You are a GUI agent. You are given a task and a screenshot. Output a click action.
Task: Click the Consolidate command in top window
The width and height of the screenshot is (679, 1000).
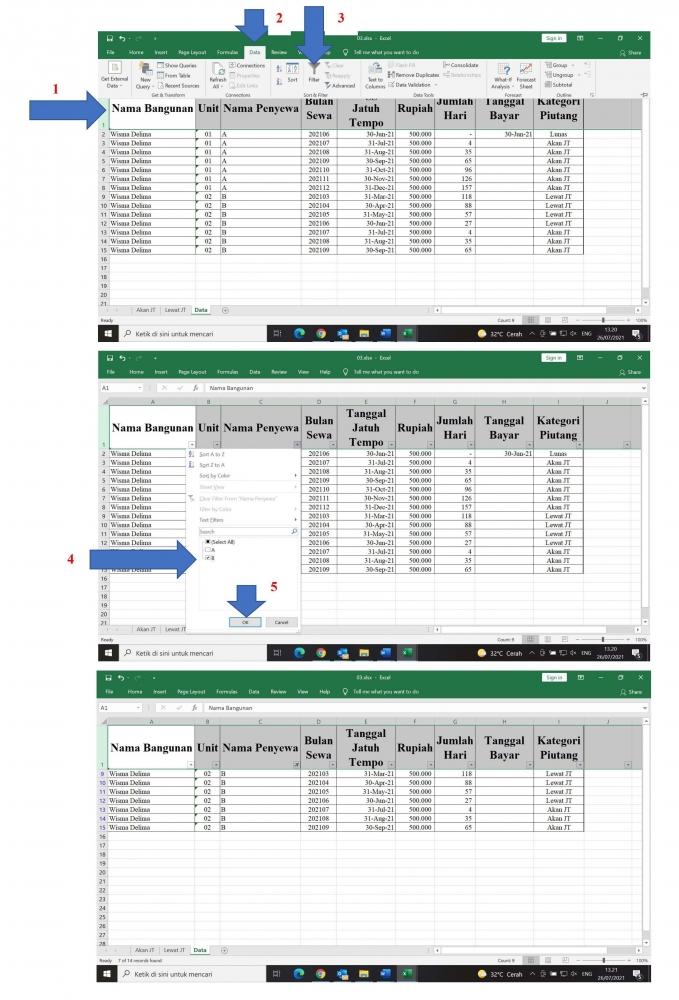(460, 65)
